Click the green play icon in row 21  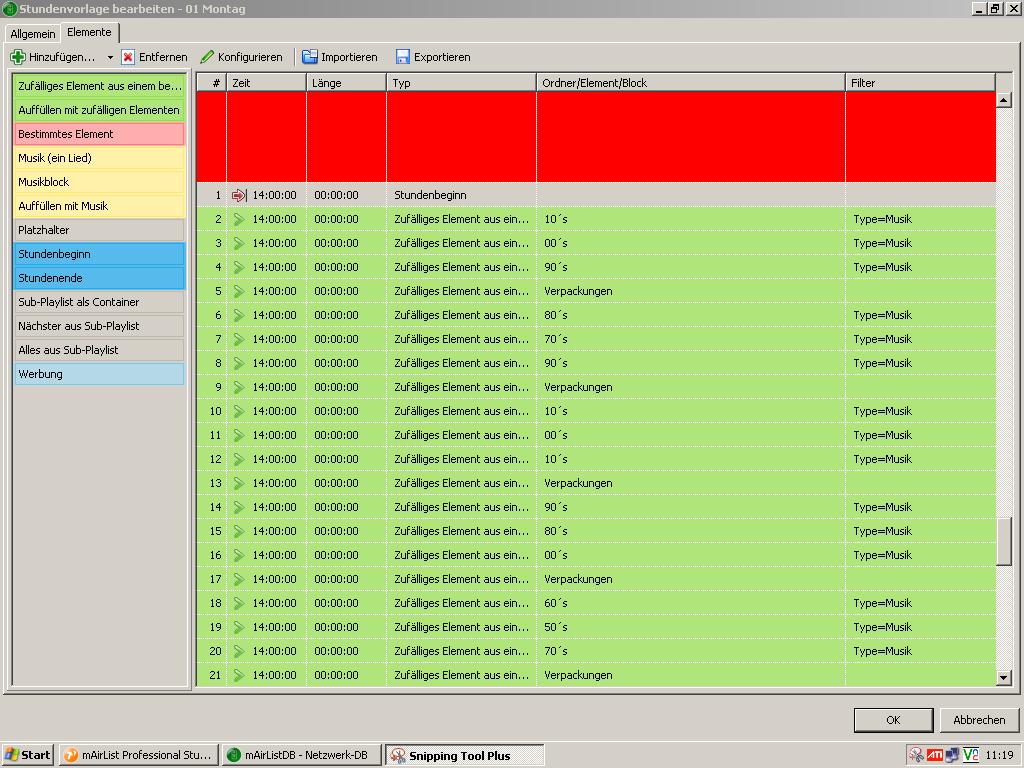239,675
